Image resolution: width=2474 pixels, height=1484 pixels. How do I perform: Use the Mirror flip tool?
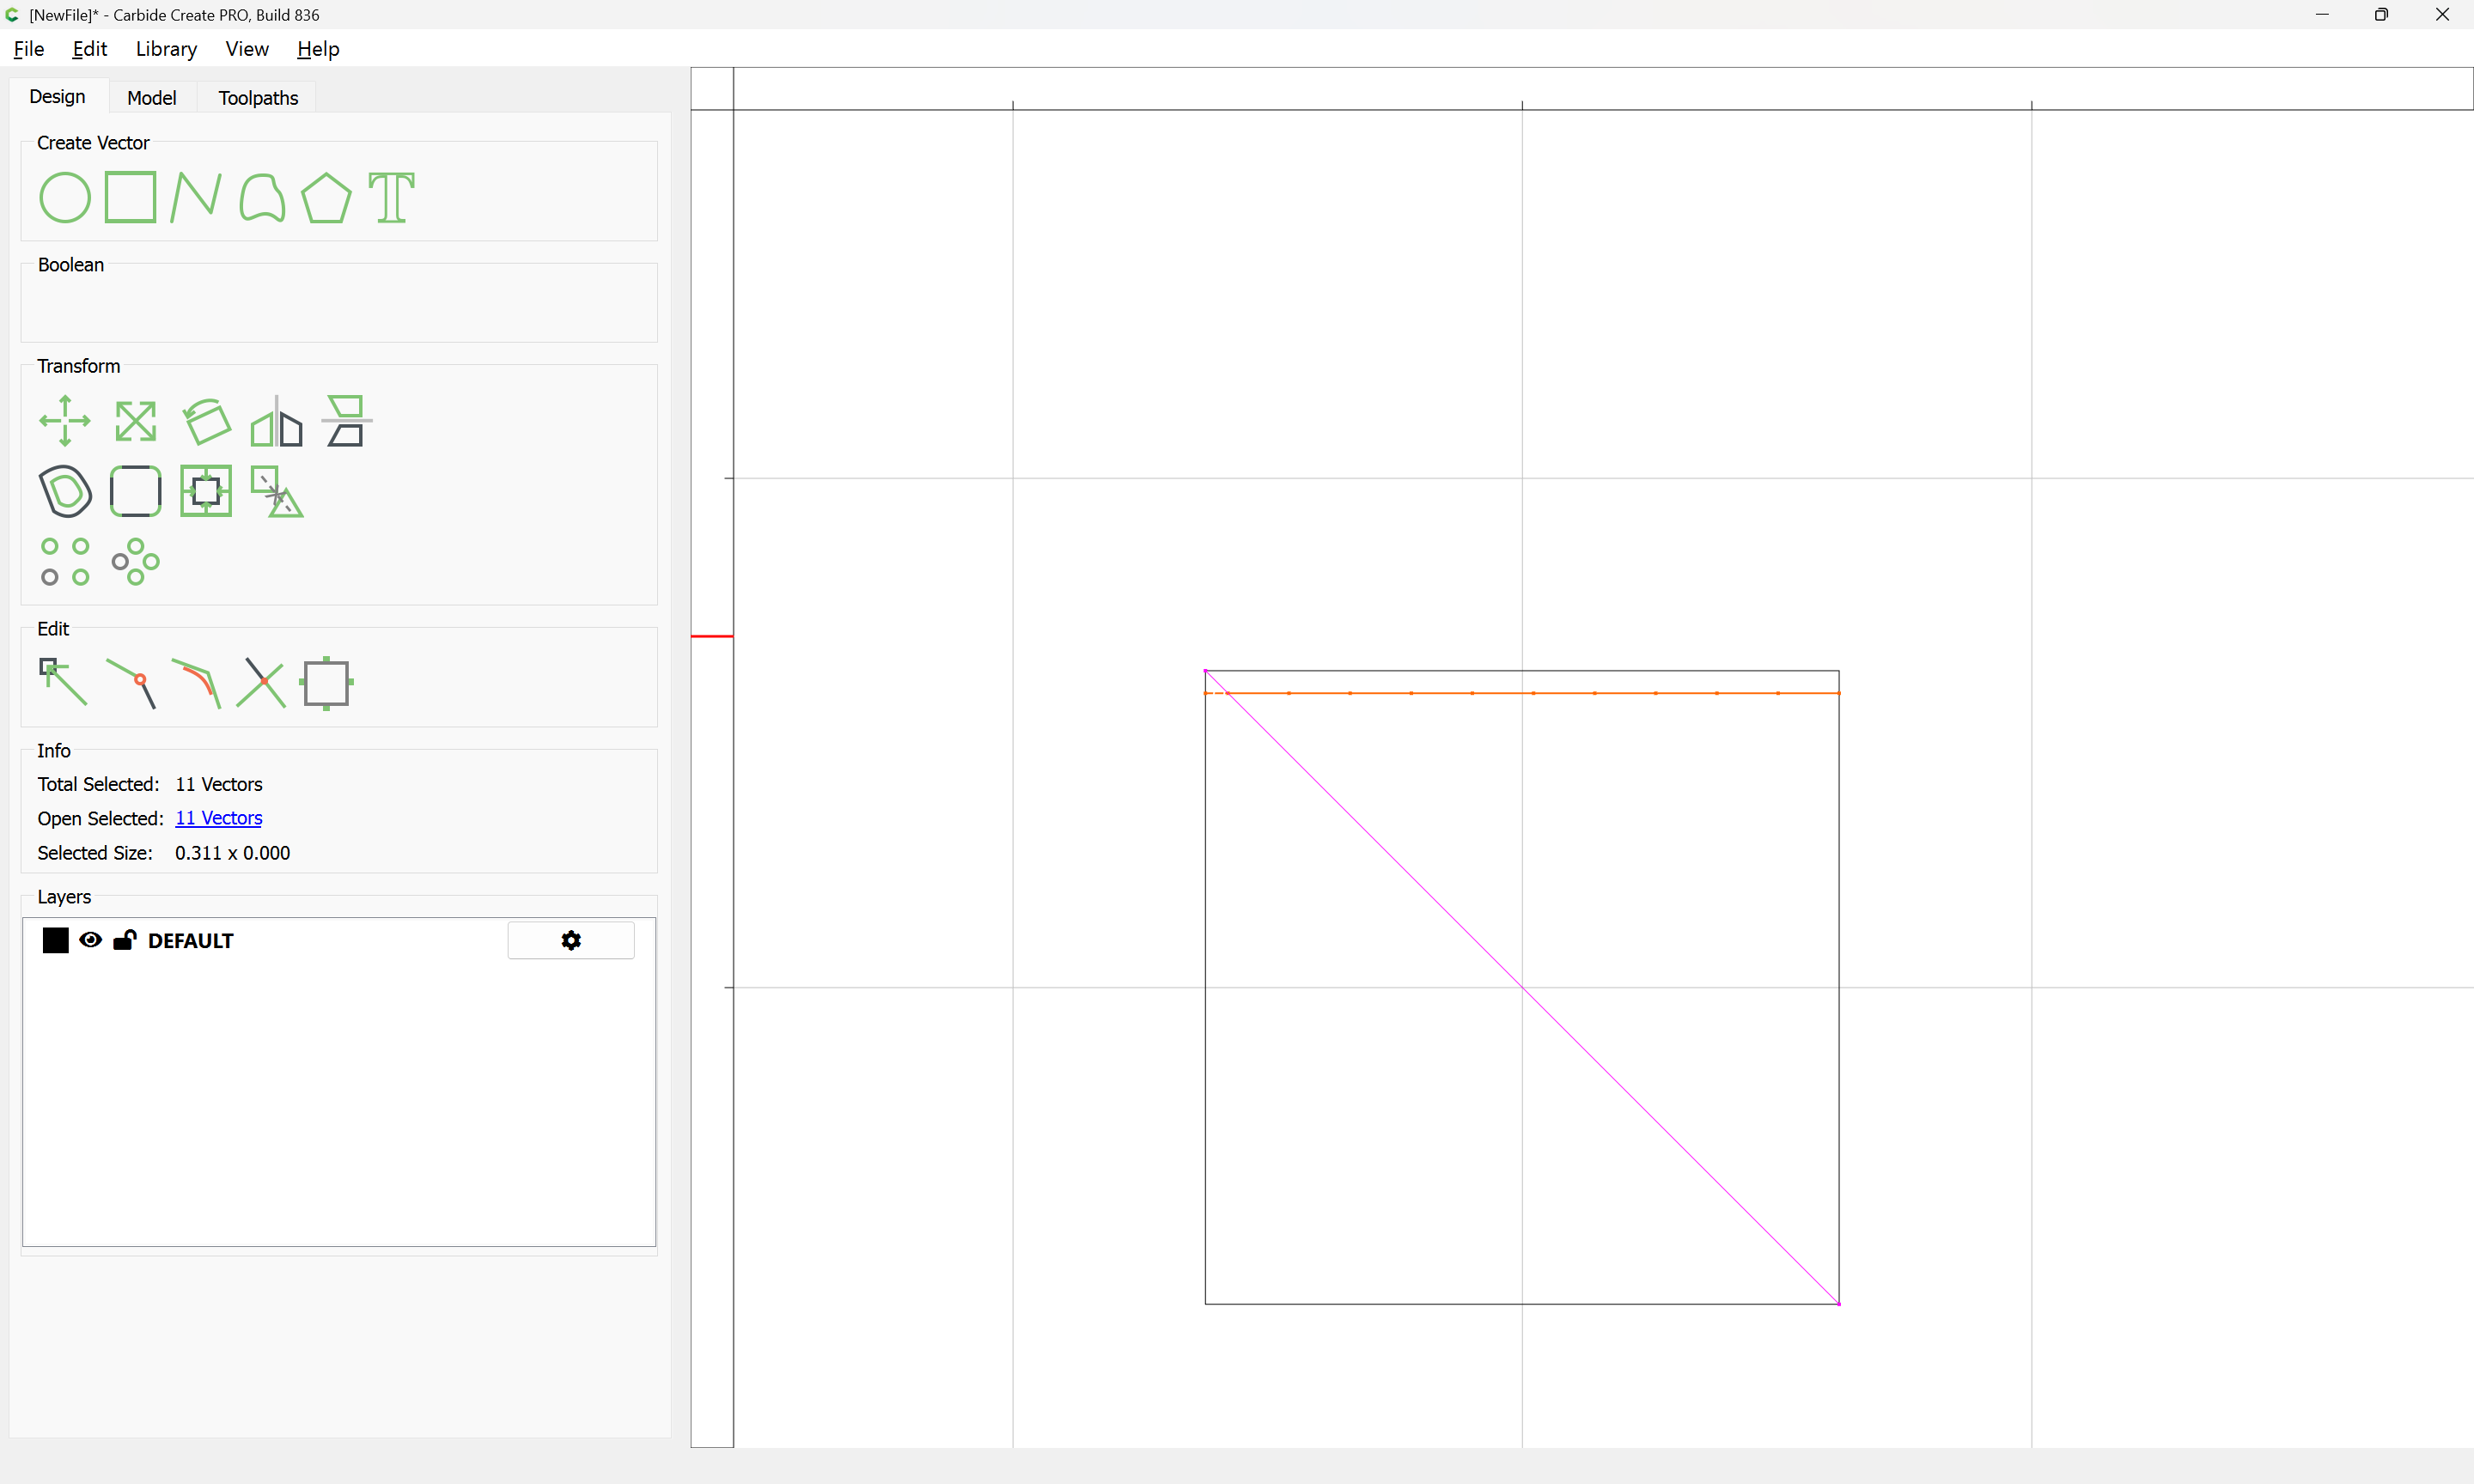pos(276,421)
